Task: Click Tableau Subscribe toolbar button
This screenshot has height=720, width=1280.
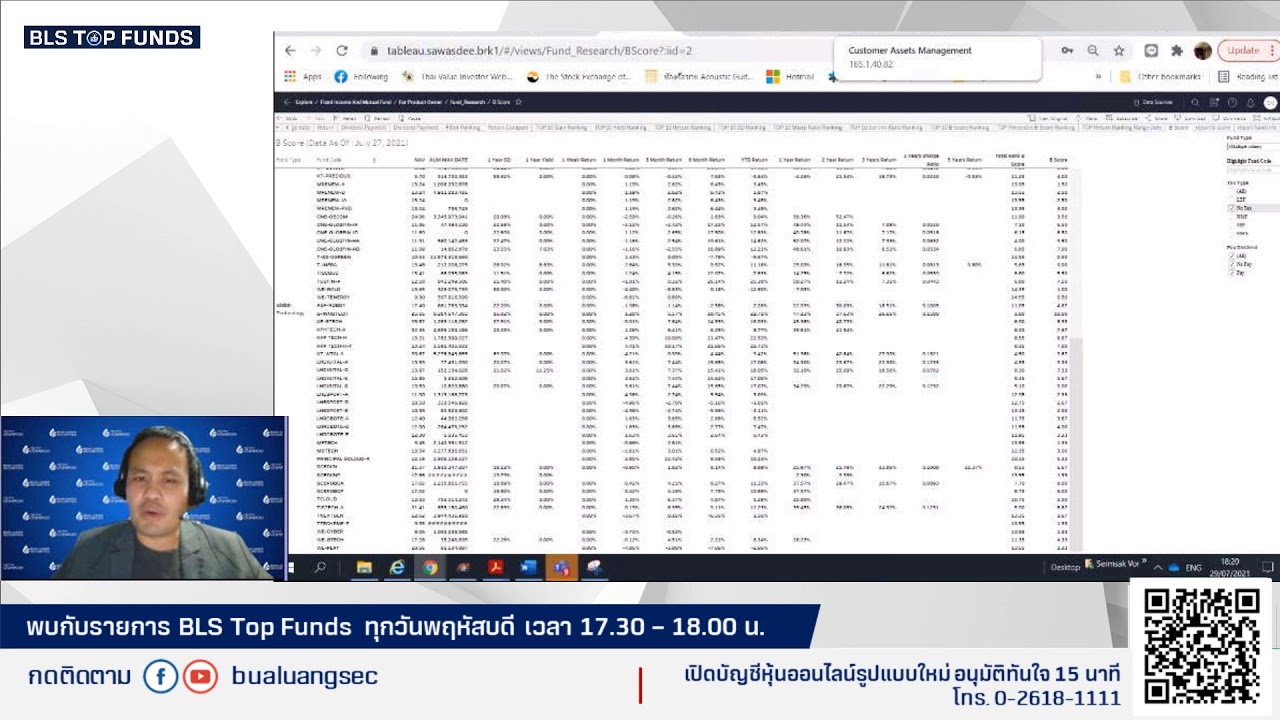Action: tap(1122, 118)
